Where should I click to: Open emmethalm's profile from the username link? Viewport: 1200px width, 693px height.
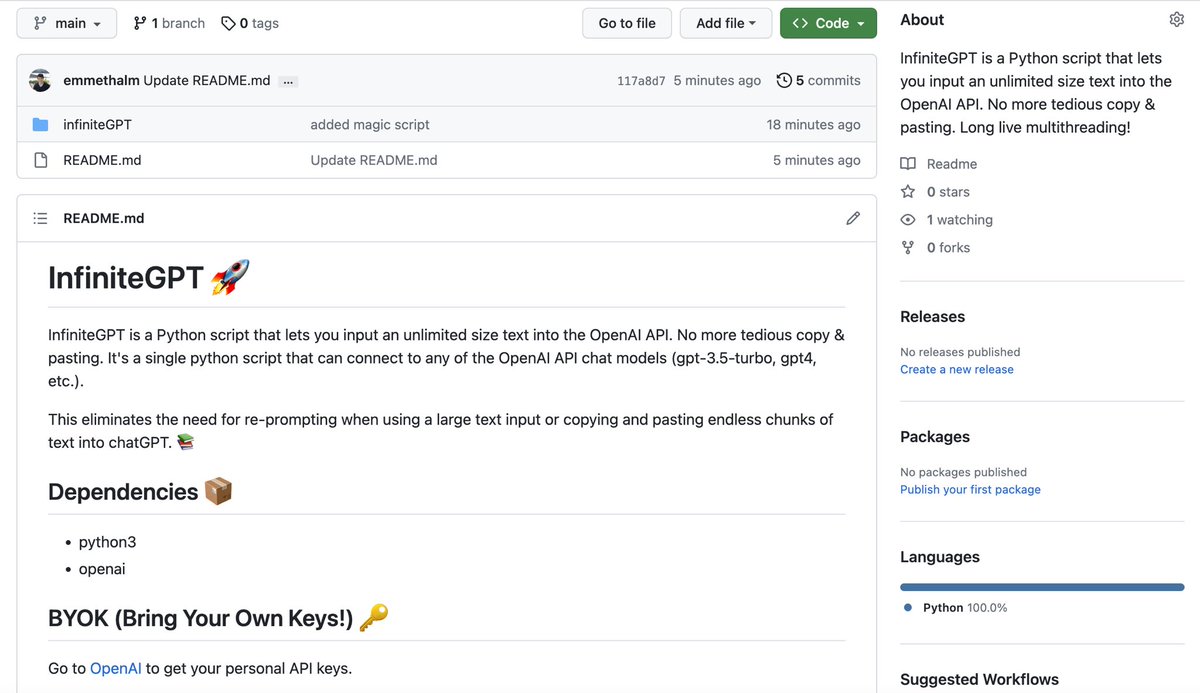pyautogui.click(x=101, y=80)
